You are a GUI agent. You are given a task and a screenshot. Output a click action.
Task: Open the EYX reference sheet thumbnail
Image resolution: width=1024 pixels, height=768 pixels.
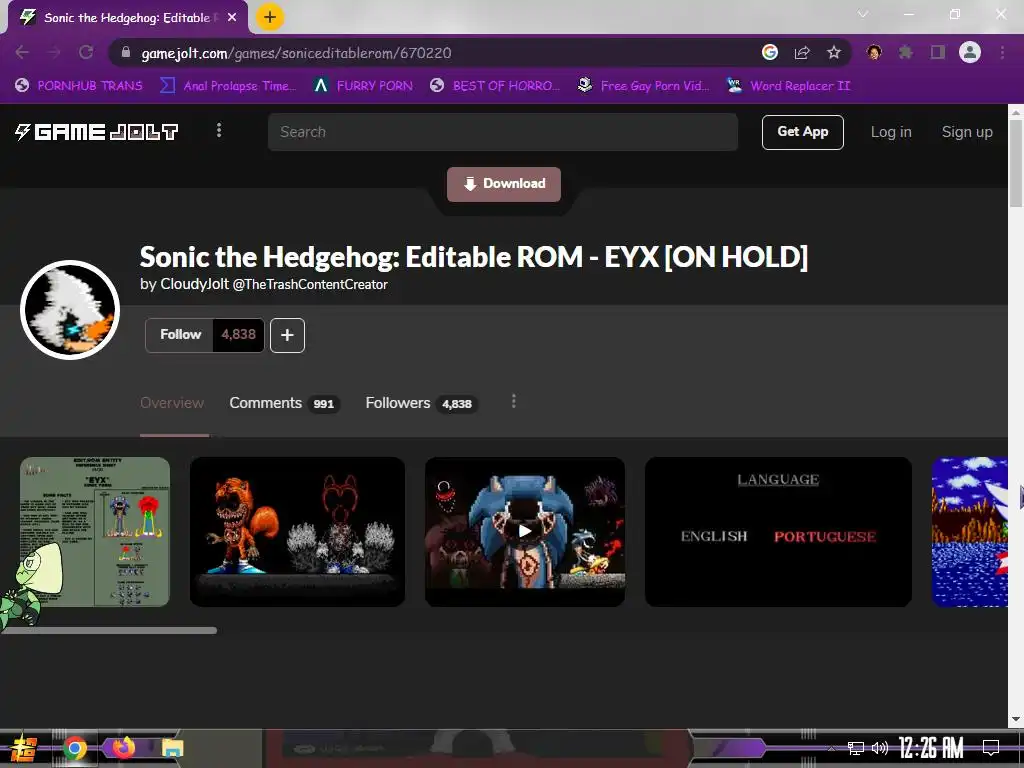point(95,532)
